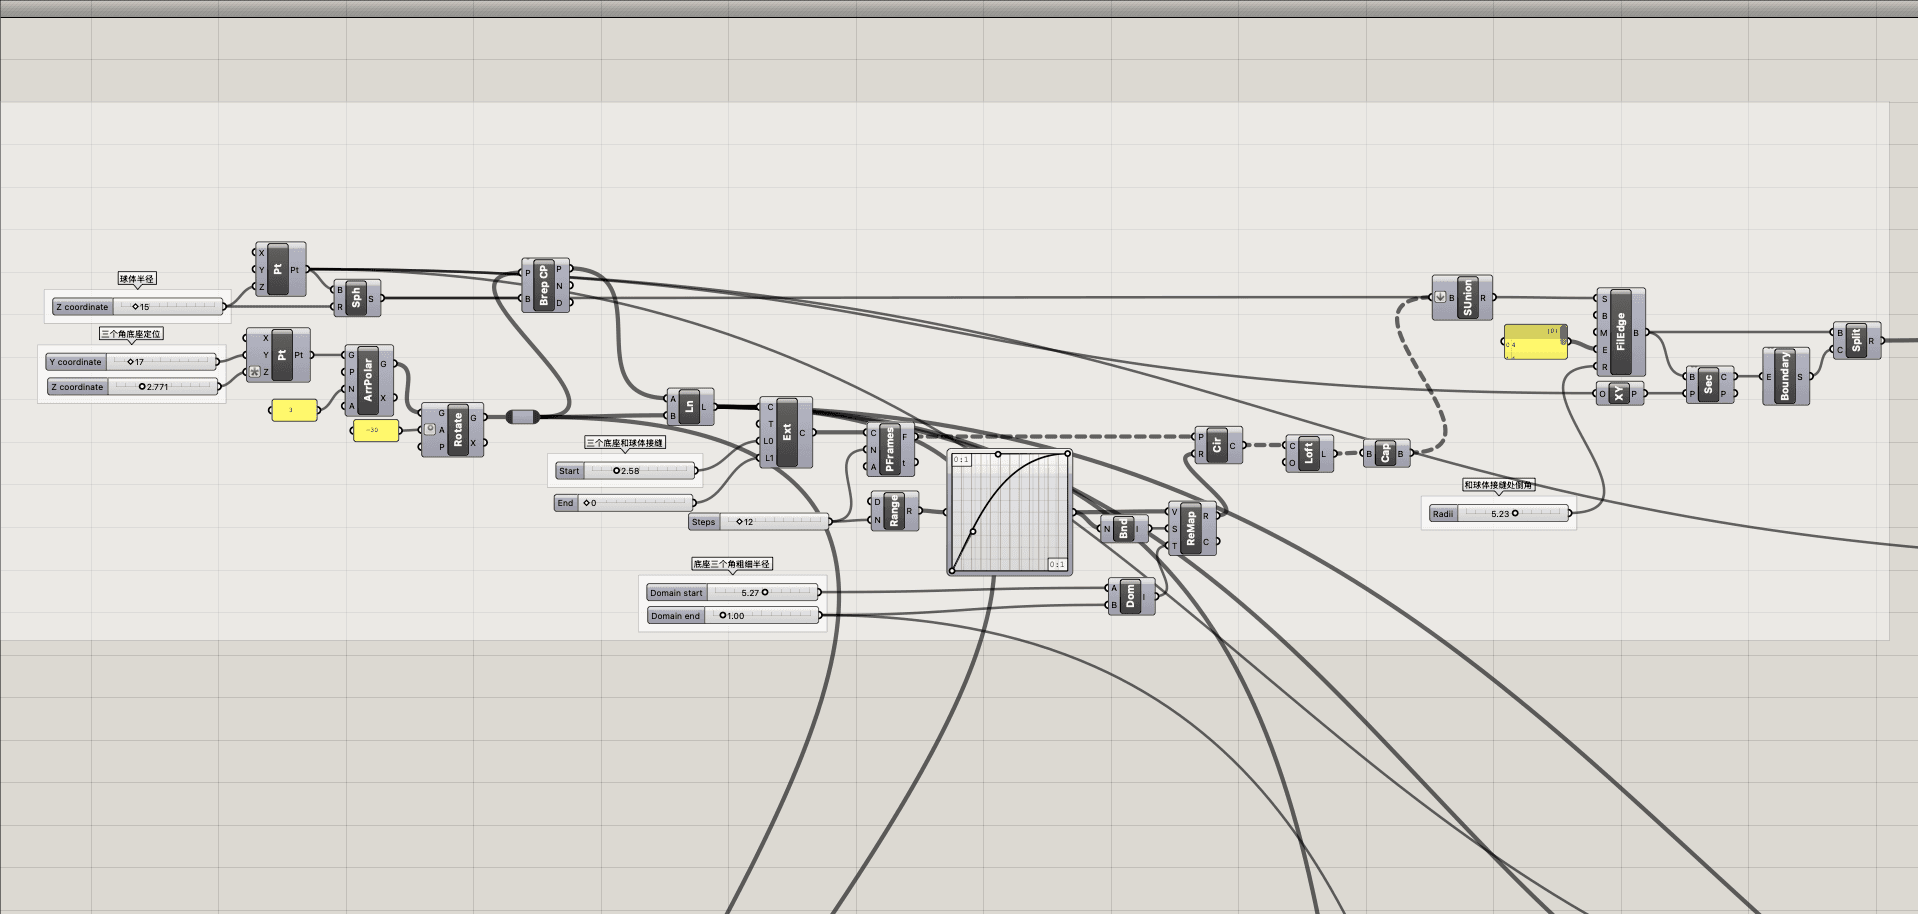Image resolution: width=1918 pixels, height=914 pixels.
Task: Select the SUnion solid union component
Action: click(x=1462, y=297)
